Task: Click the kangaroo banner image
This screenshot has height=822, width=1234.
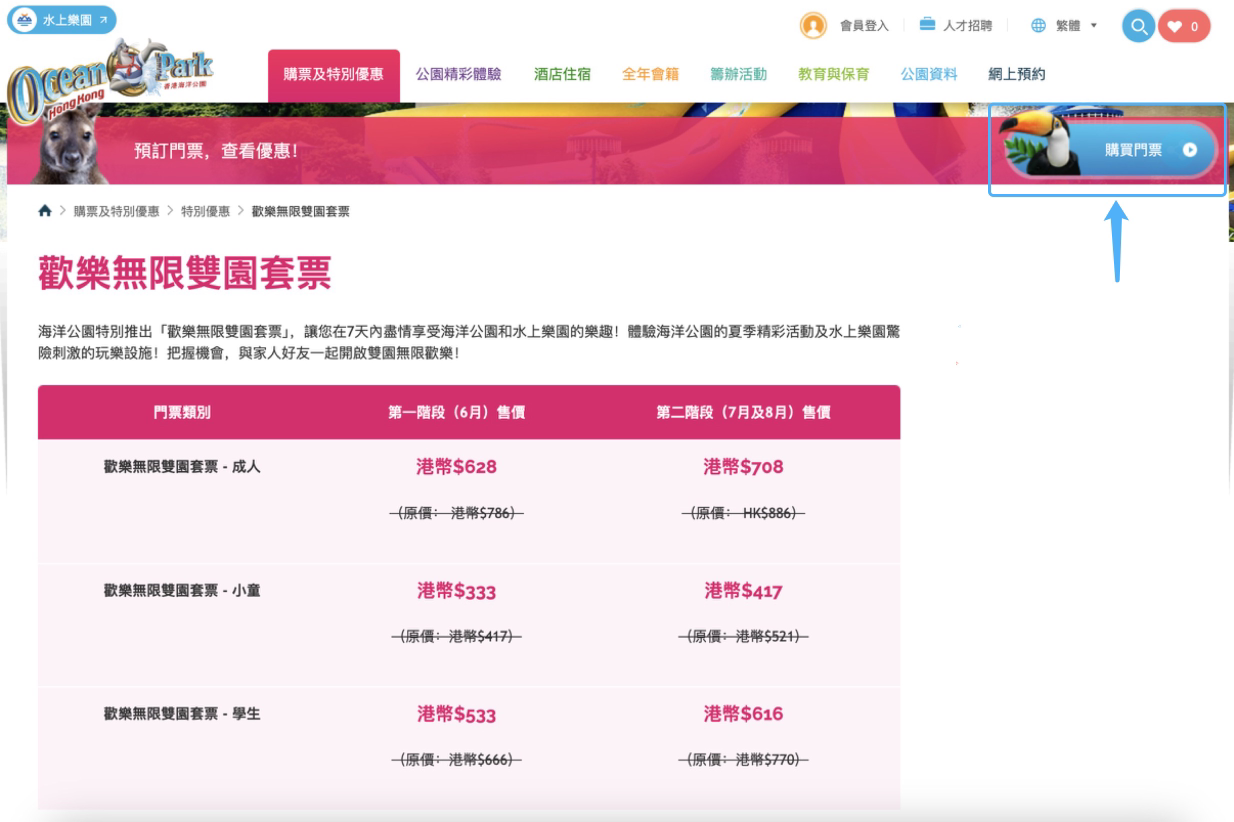Action: 72,143
